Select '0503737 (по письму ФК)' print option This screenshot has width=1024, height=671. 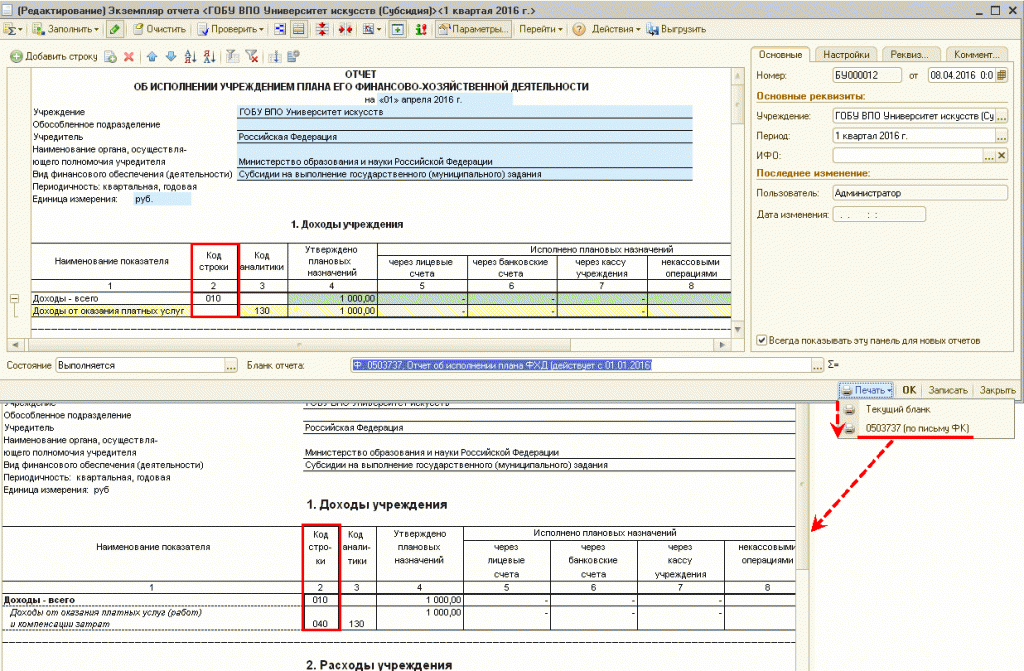[915, 429]
